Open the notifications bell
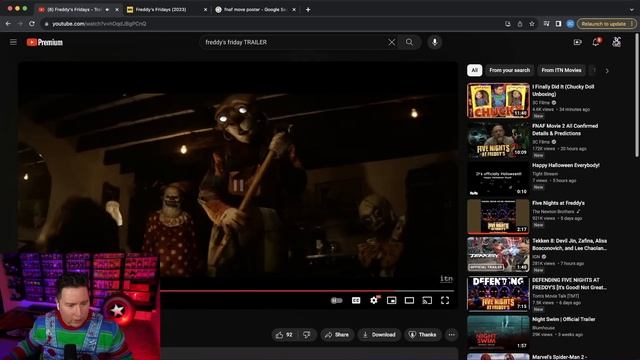Viewport: 640px width, 360px height. (596, 42)
